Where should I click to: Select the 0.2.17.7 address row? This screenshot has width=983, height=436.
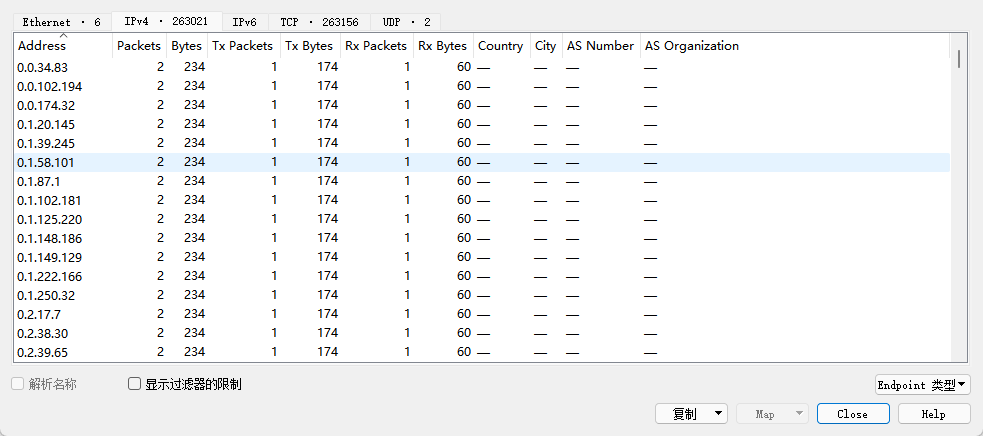pyautogui.click(x=481, y=314)
